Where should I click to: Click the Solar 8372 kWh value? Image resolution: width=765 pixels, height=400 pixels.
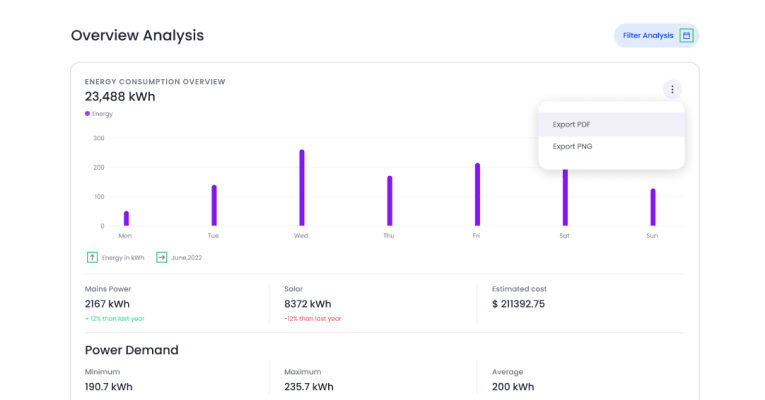click(x=307, y=304)
